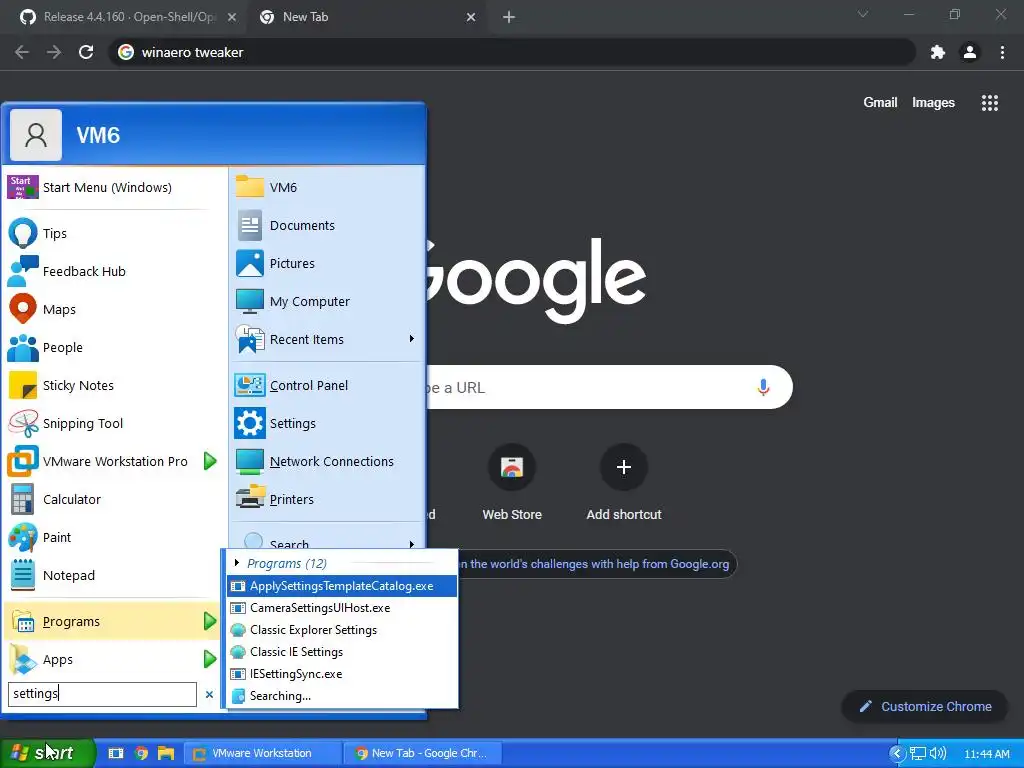Switch to VMware Workstation taskbar button
The width and height of the screenshot is (1024, 768).
pyautogui.click(x=262, y=753)
